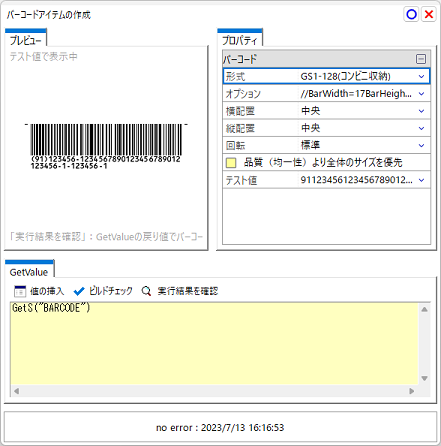Screen dimensions: 441x446
Task: Toggle 品質（均一性）より全体のサイズを優先 checkbox
Action: 231,163
